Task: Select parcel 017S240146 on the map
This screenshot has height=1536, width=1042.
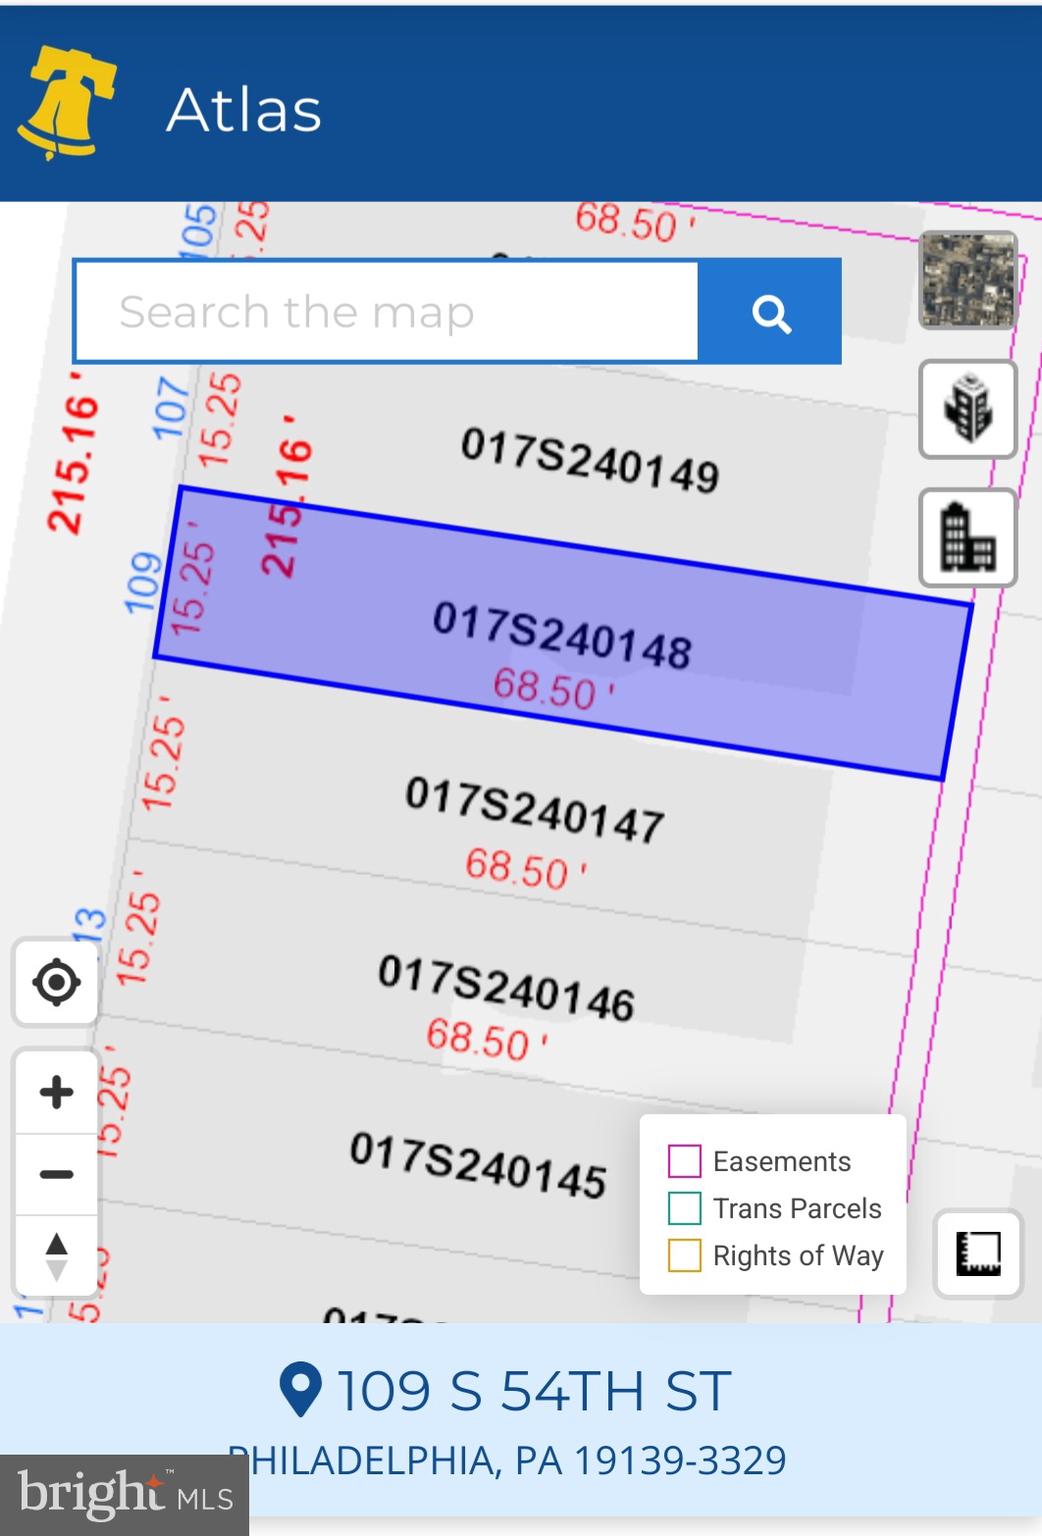Action: tap(505, 987)
